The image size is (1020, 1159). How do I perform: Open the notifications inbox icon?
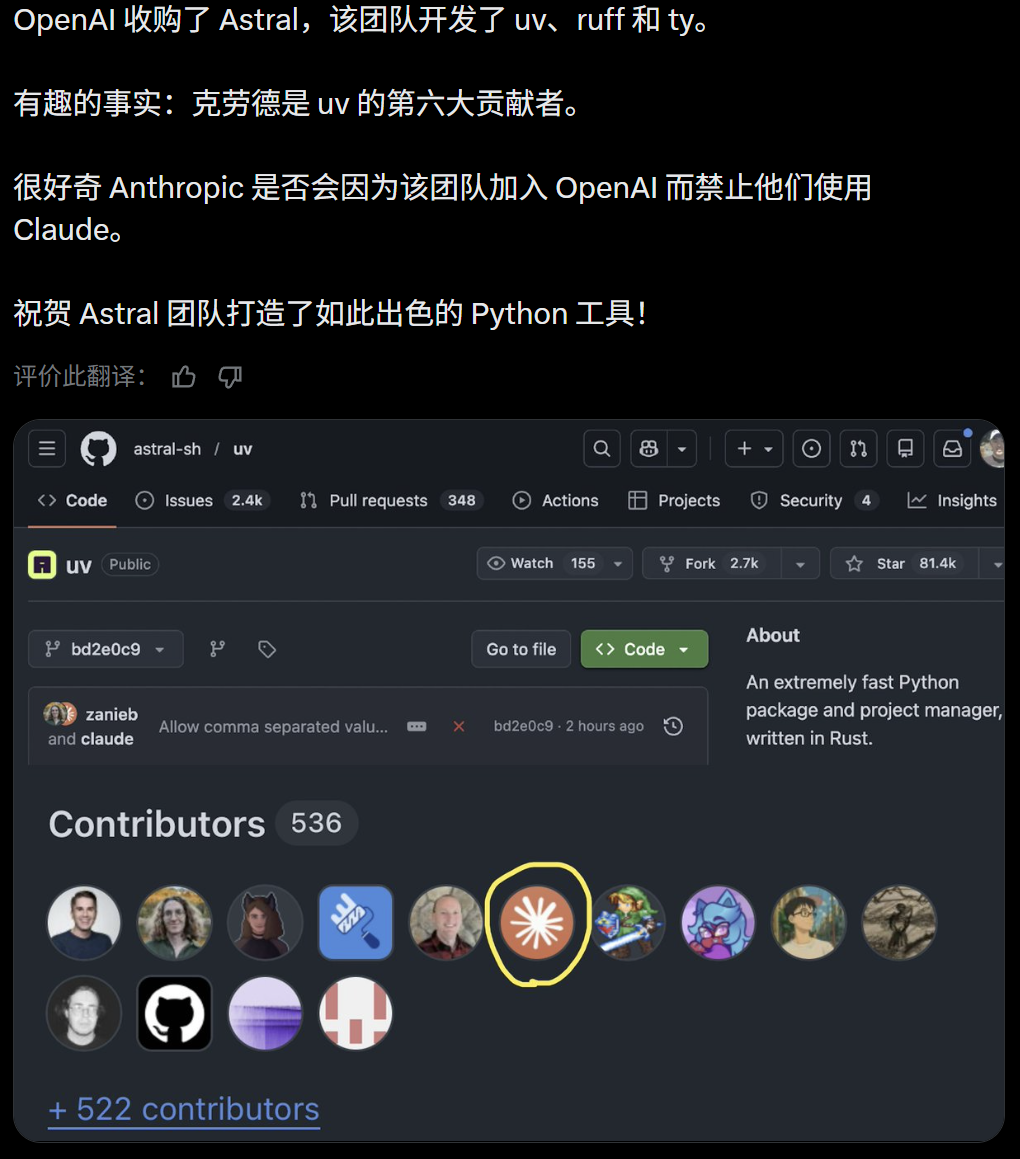coord(953,449)
